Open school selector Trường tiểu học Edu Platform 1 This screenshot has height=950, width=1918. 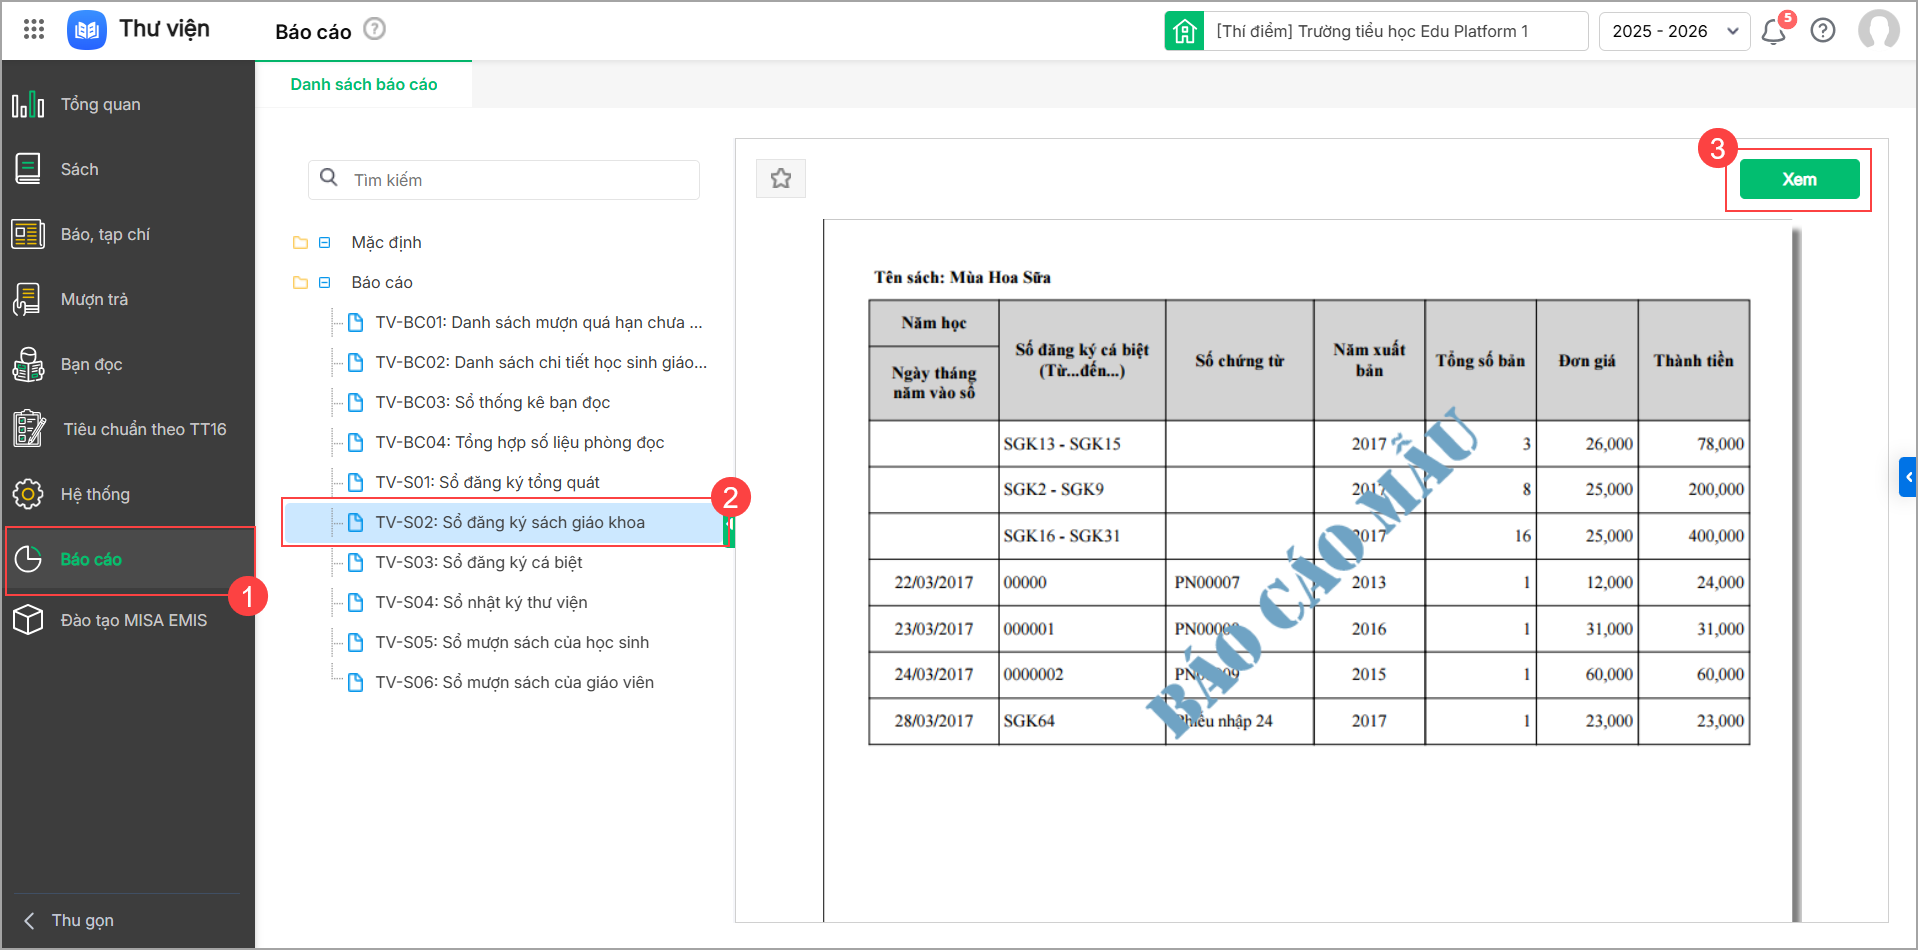coord(1395,31)
